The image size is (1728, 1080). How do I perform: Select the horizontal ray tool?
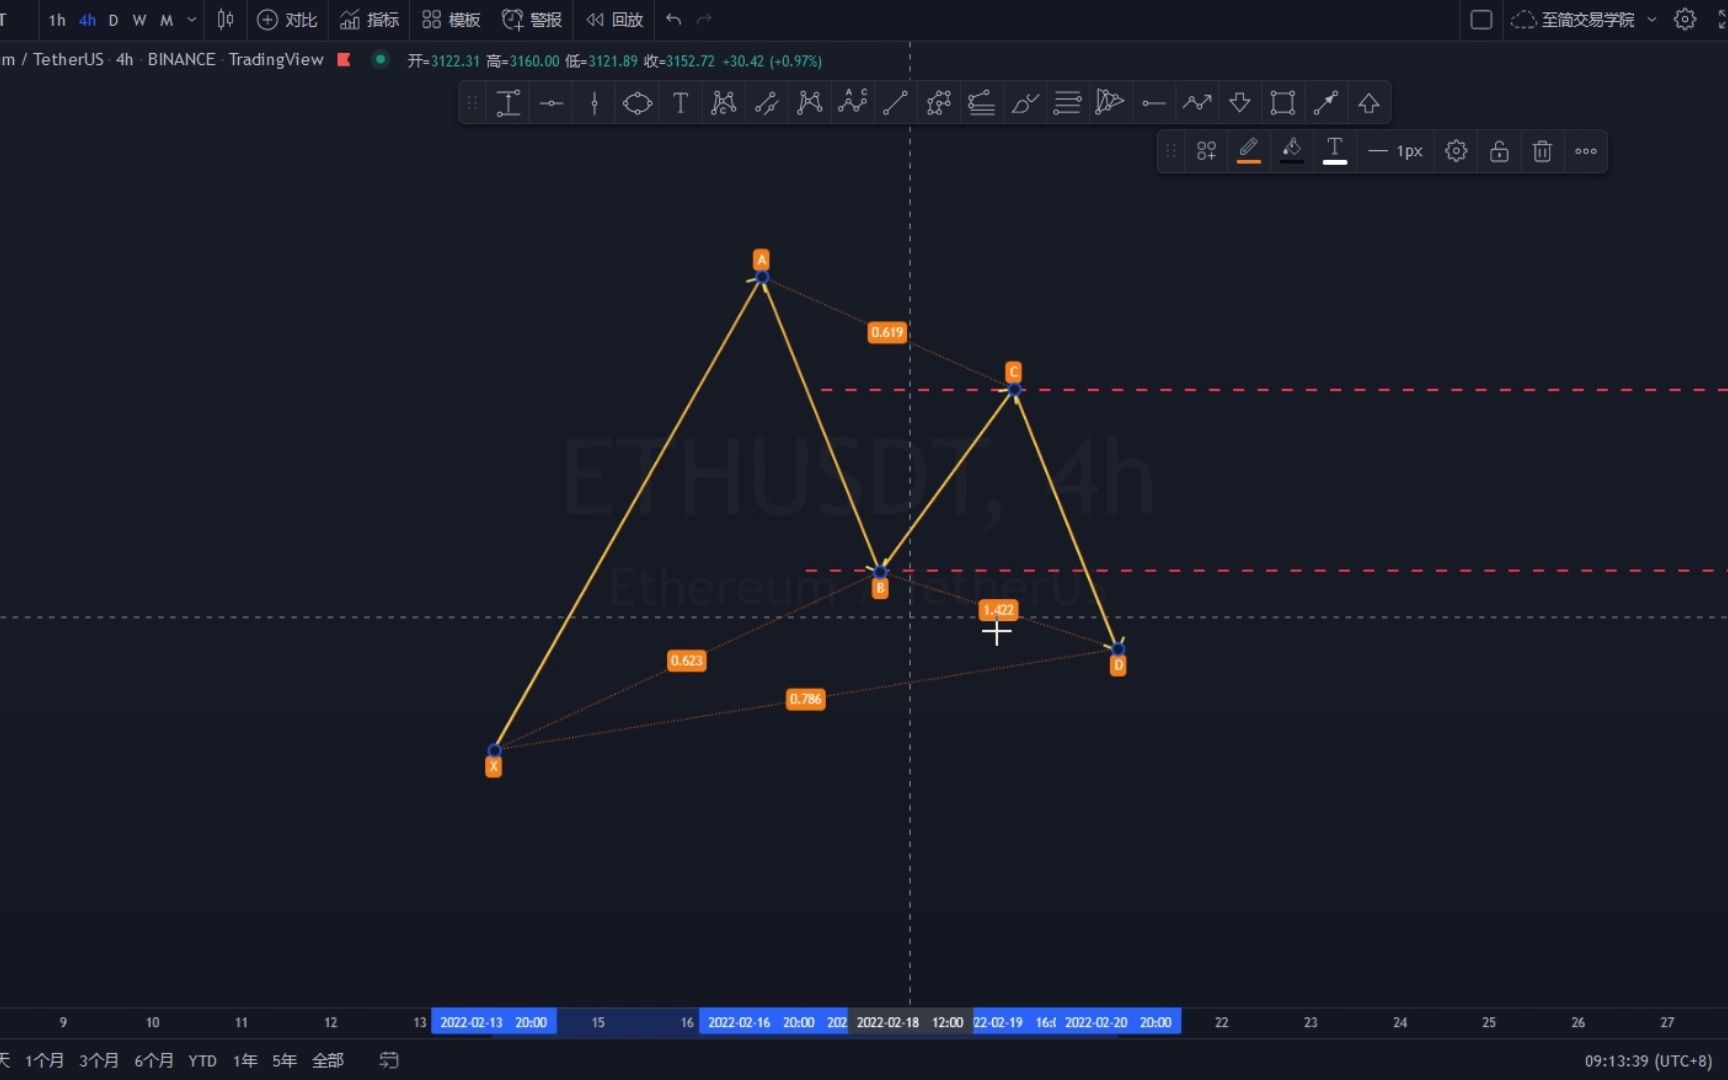point(1153,103)
